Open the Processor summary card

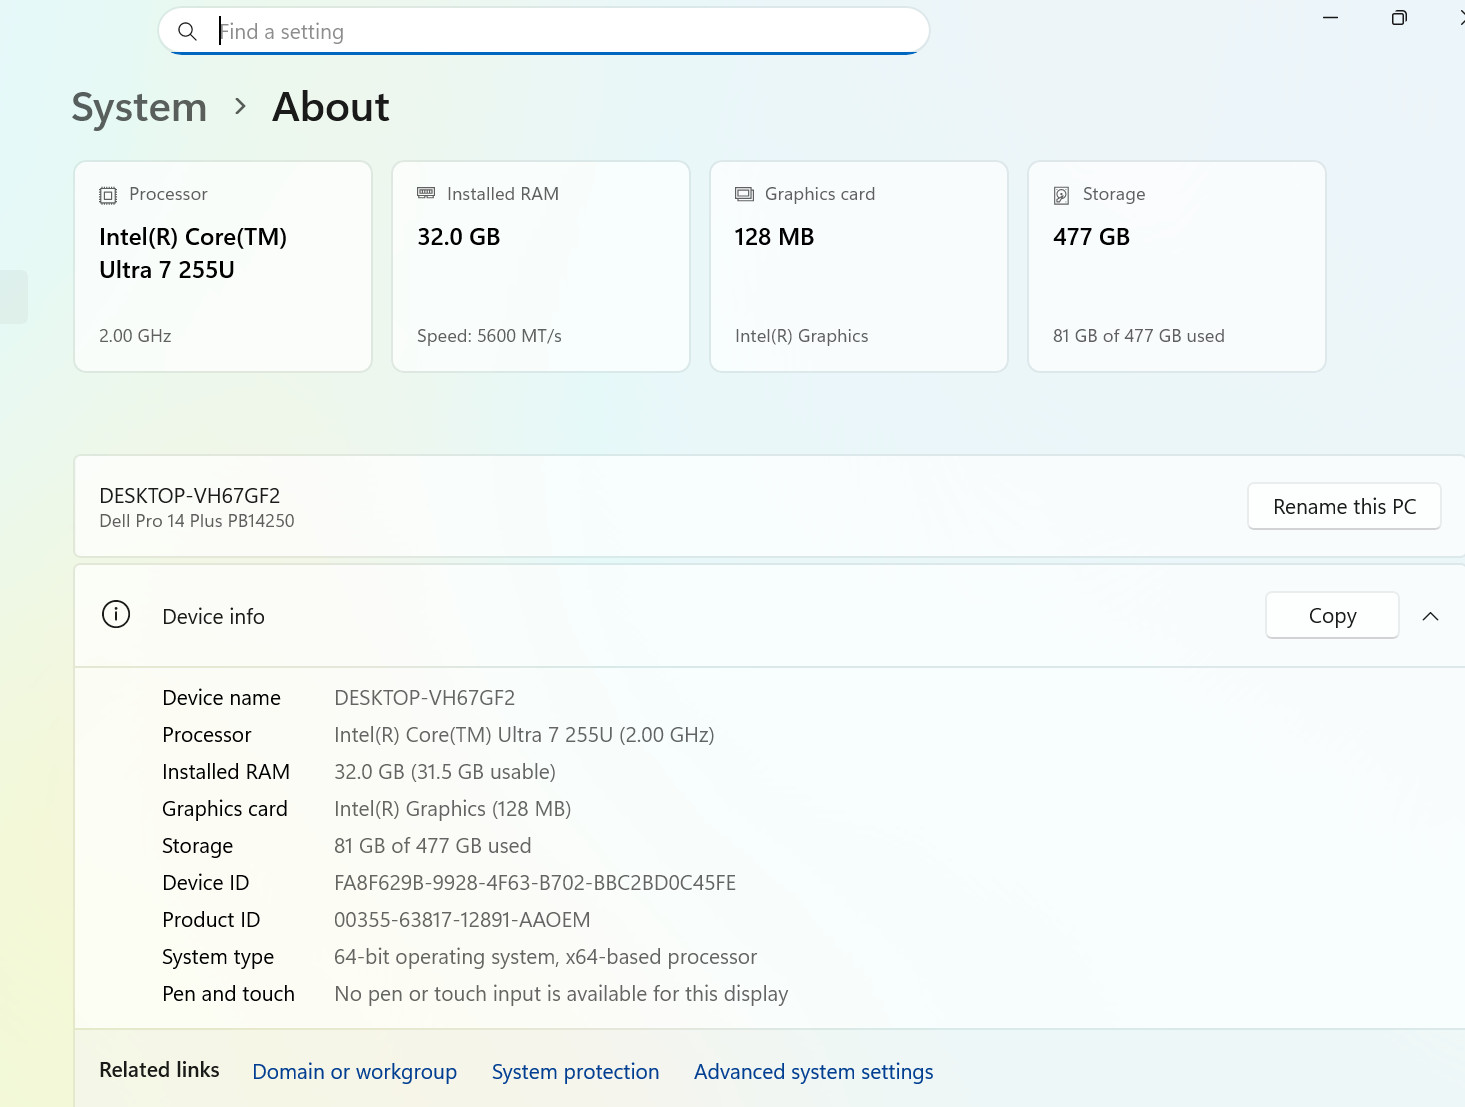[223, 266]
